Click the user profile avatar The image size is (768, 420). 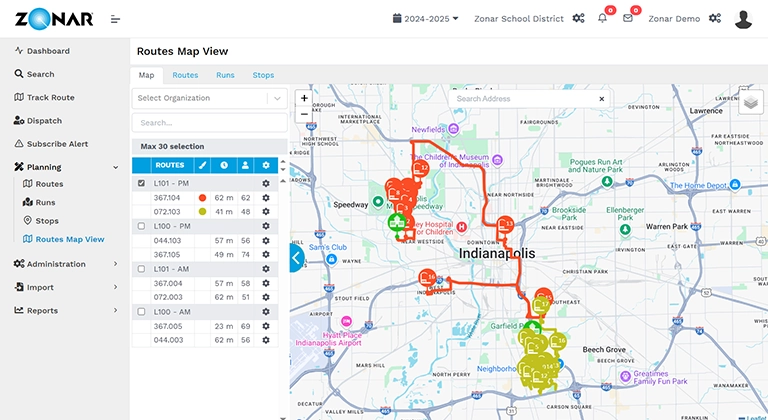[743, 19]
